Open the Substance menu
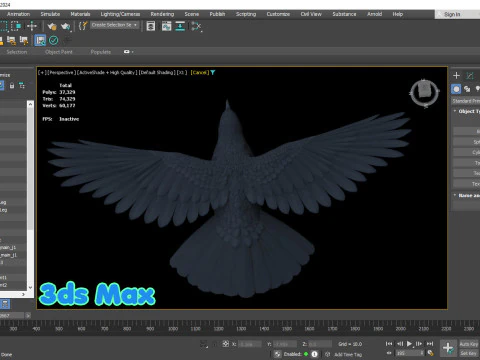Screen dimensions: 480x360 click(x=344, y=14)
